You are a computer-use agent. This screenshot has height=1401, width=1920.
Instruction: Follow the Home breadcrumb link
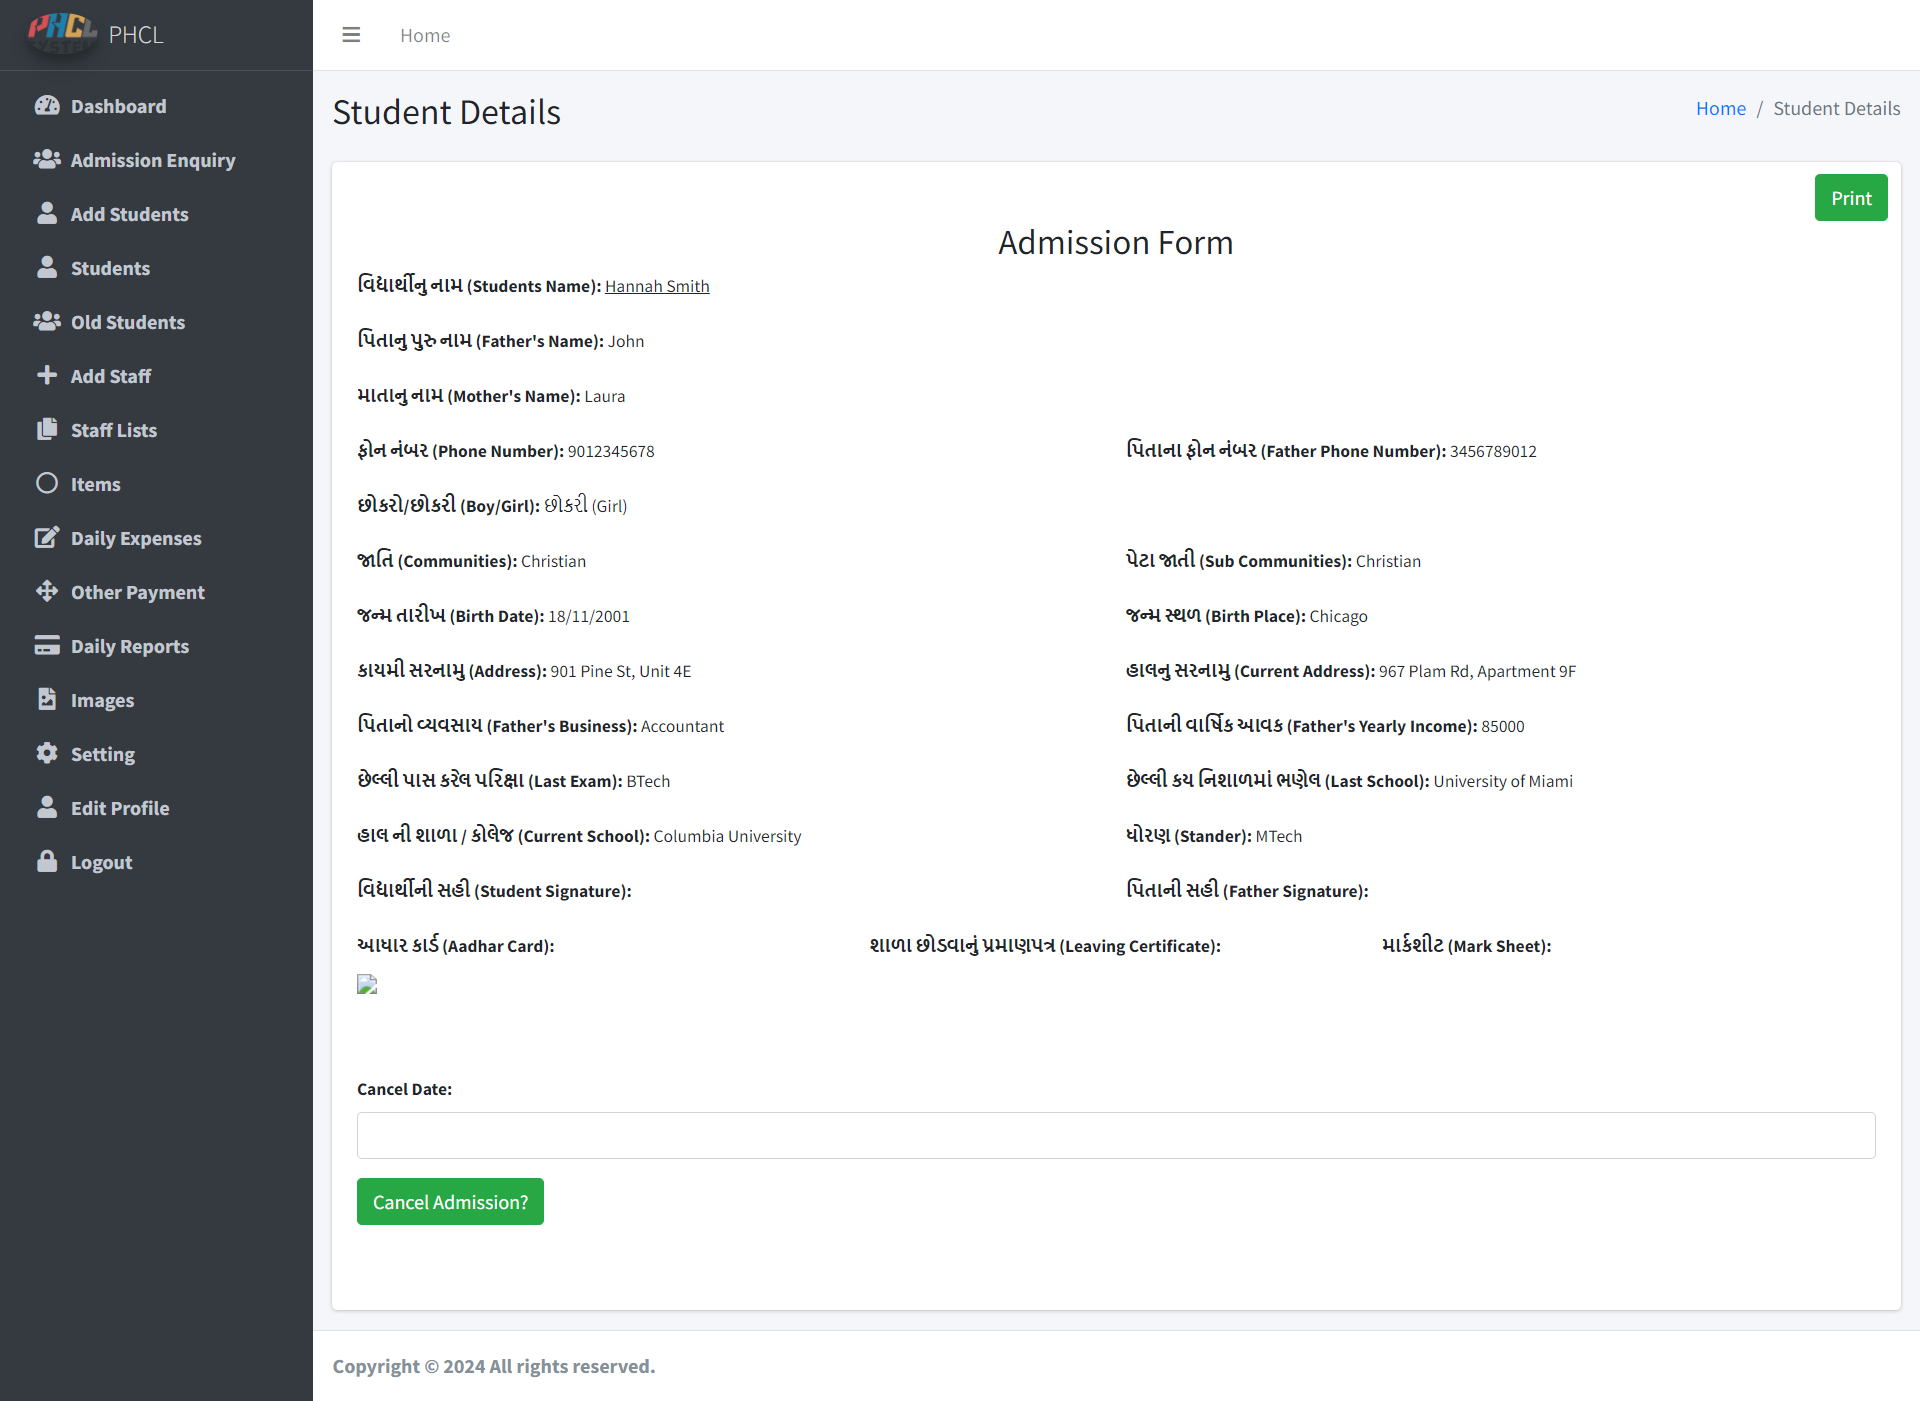tap(1720, 108)
